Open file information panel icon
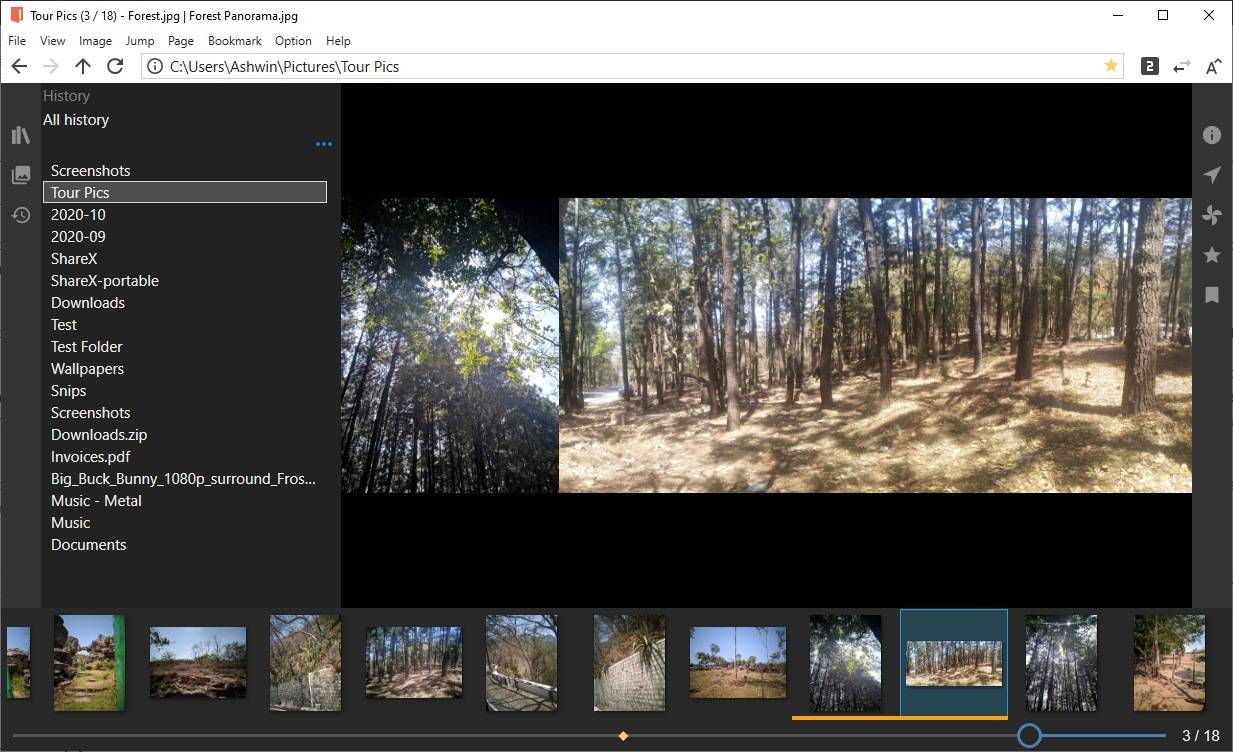Screen dimensions: 1233x752 pyautogui.click(x=1212, y=135)
